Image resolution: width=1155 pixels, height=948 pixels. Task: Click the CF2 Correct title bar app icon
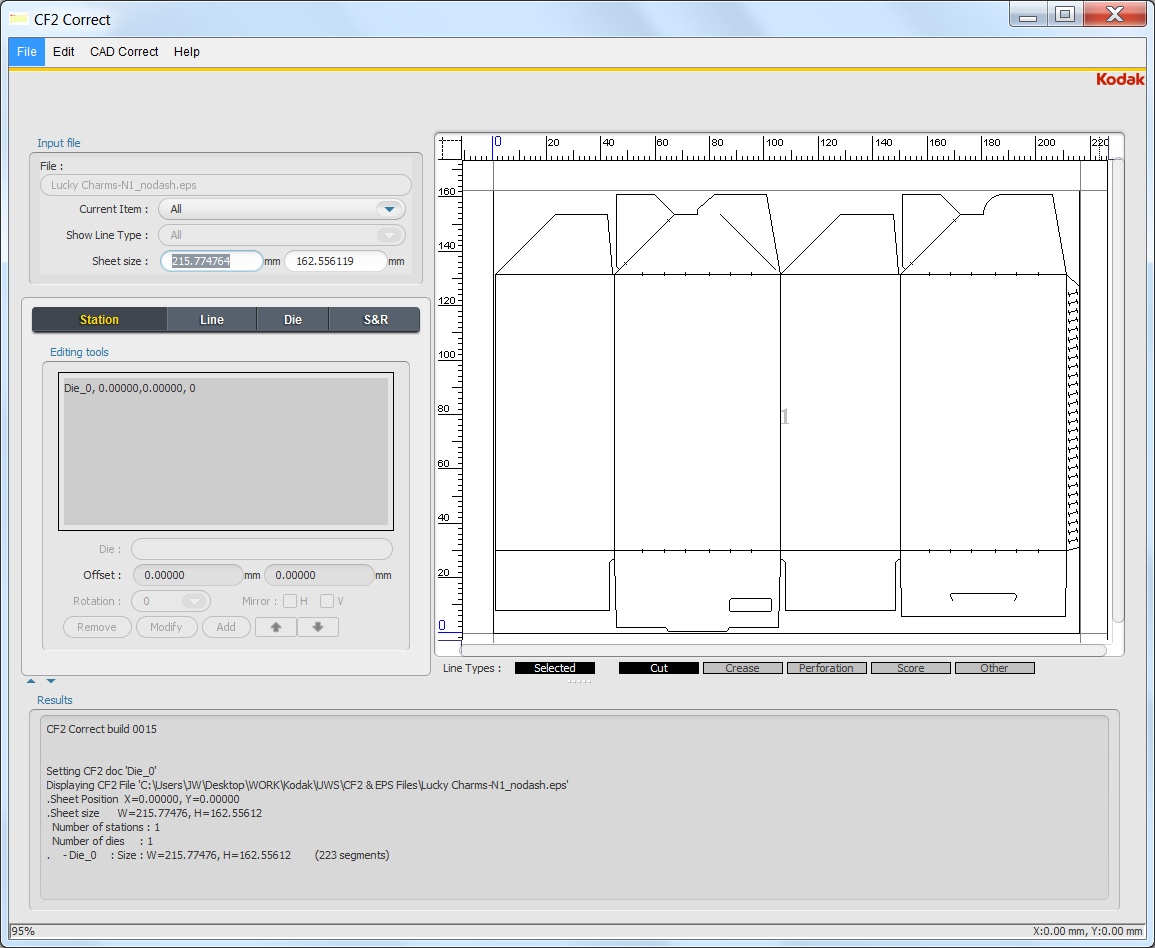point(18,19)
